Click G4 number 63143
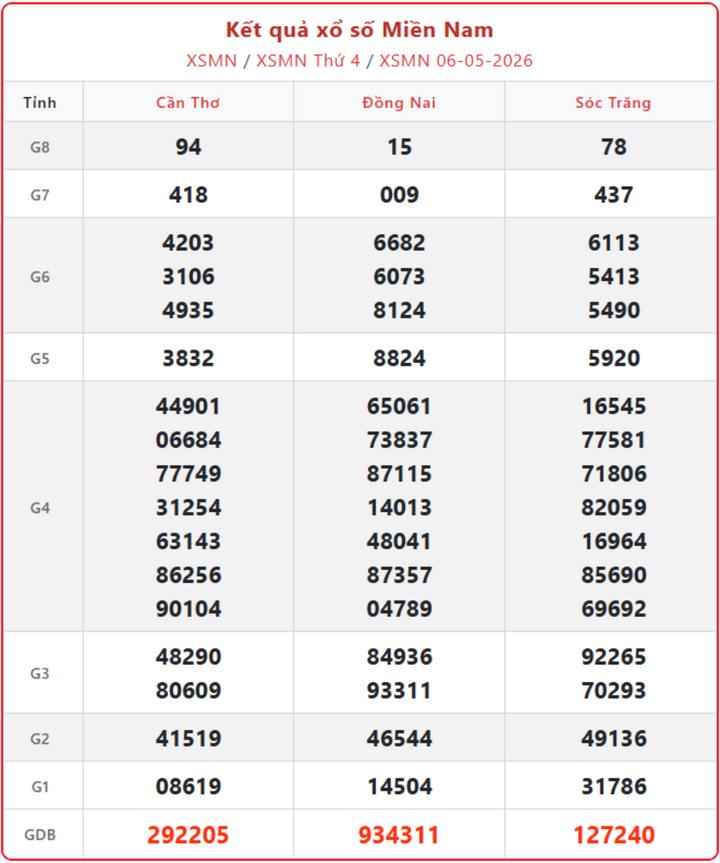Screen dimensions: 720x863 [188, 541]
